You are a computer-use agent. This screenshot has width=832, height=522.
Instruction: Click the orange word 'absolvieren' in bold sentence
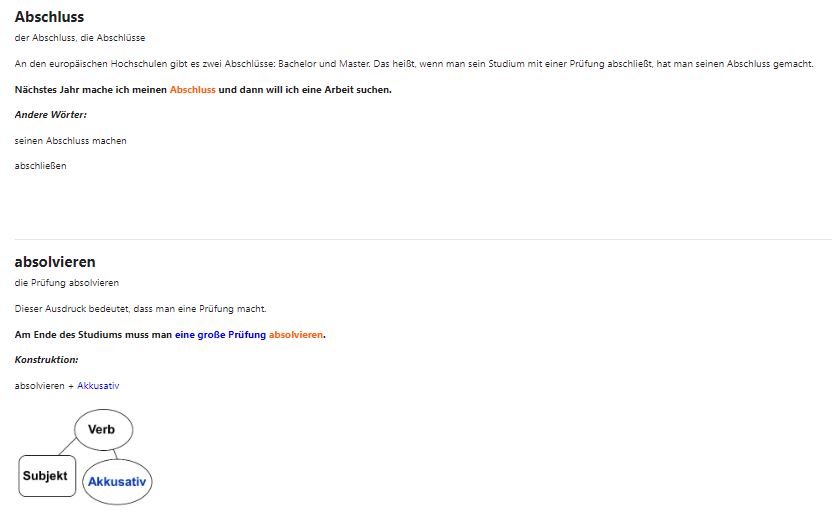click(295, 335)
